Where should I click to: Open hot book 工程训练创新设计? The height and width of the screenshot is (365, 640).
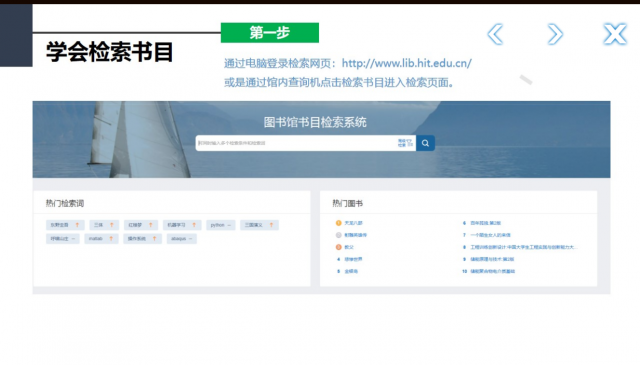pyautogui.click(x=524, y=247)
